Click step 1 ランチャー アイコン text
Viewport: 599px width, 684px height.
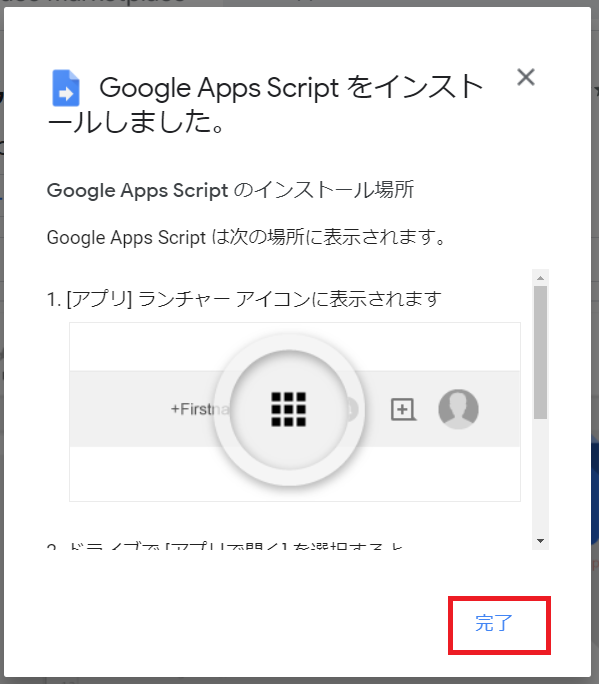pos(244,299)
